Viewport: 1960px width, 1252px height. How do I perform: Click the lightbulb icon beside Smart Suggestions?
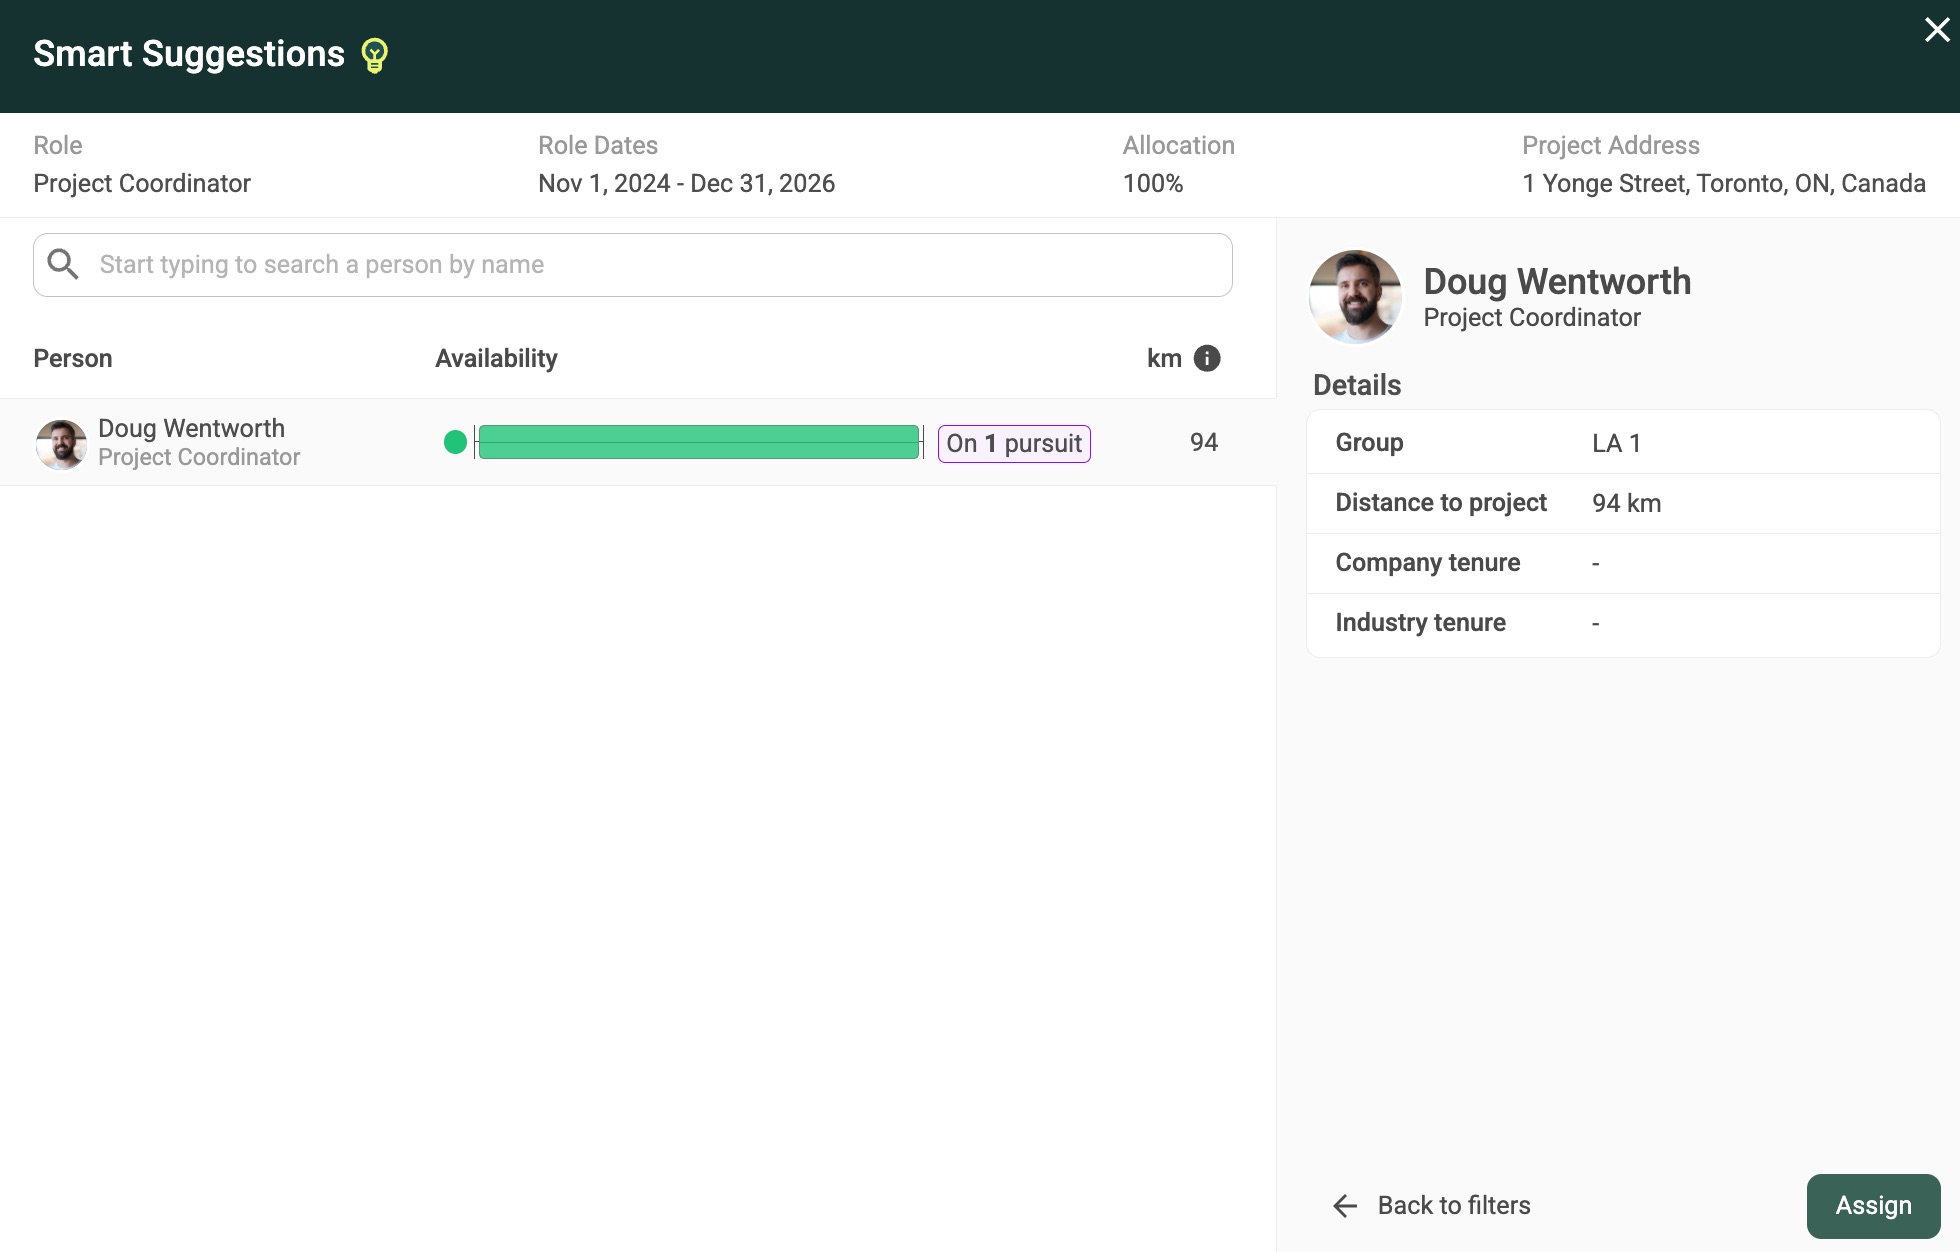point(375,55)
